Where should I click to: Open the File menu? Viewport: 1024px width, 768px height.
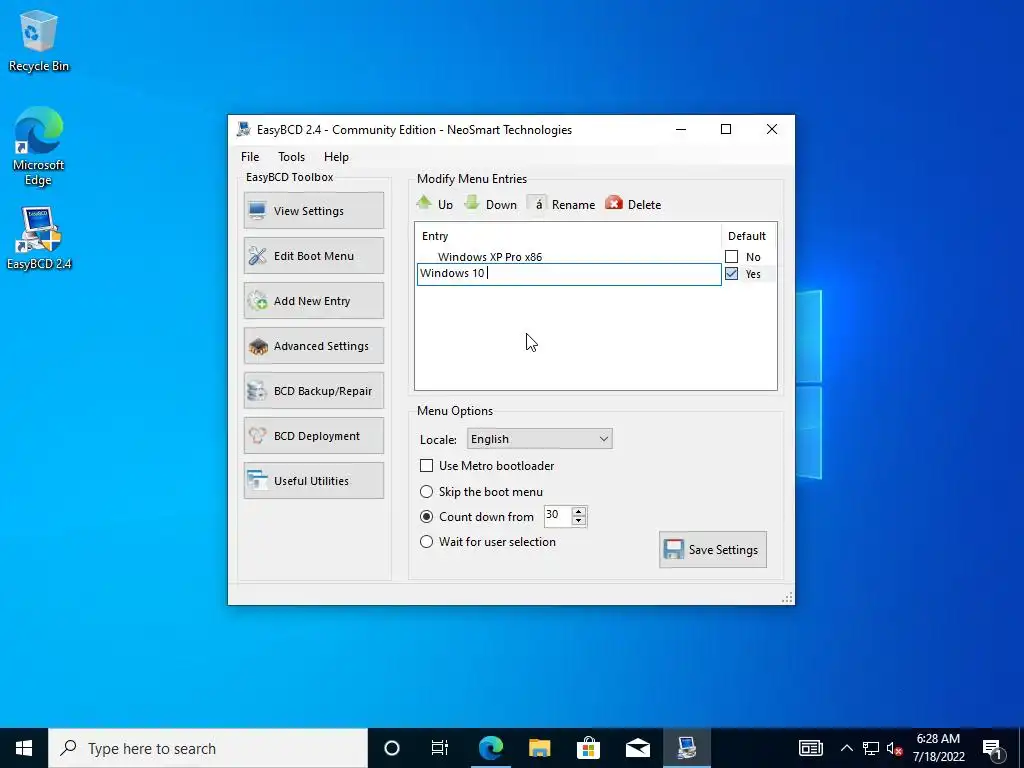pyautogui.click(x=249, y=157)
